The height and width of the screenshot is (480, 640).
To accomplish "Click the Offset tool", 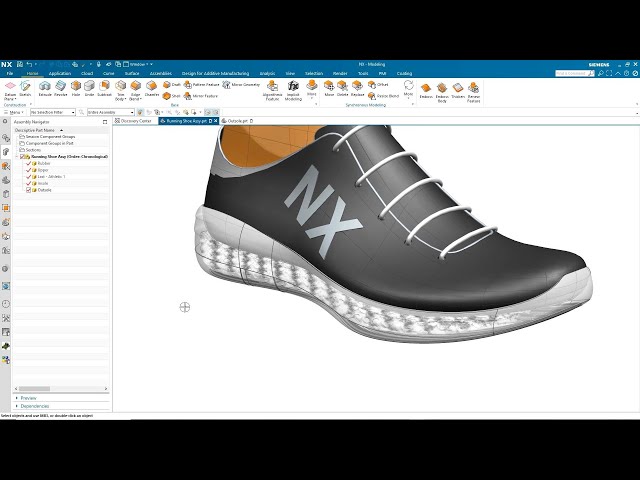I will (x=378, y=84).
